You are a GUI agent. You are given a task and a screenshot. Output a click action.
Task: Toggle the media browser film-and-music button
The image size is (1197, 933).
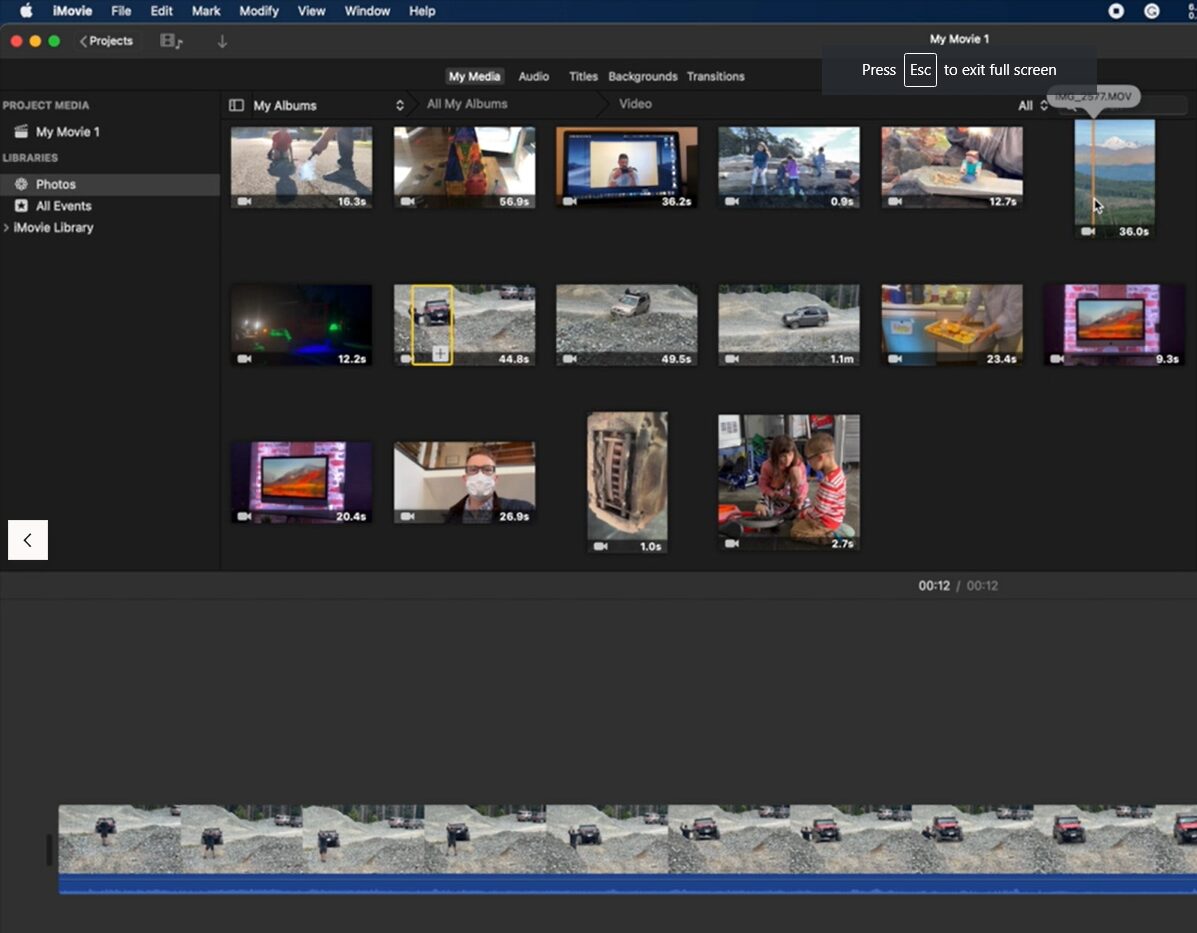[171, 41]
